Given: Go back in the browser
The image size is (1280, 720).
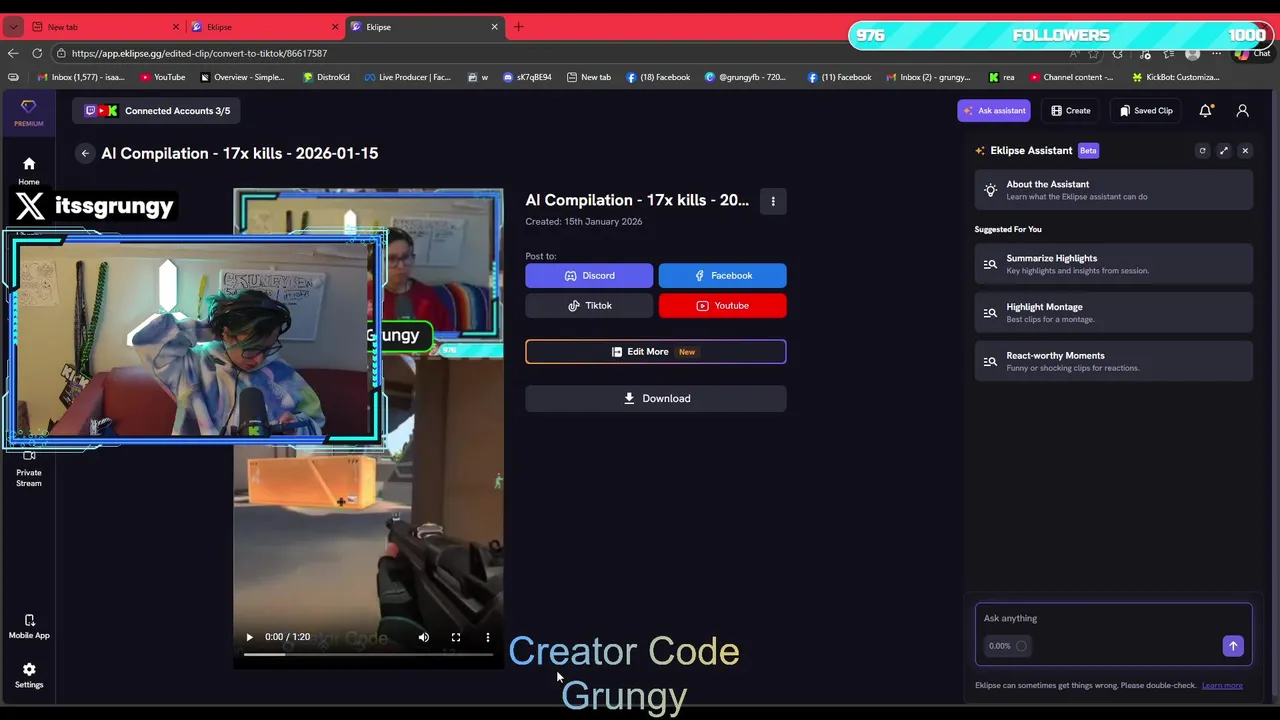Looking at the screenshot, I should click(x=13, y=53).
